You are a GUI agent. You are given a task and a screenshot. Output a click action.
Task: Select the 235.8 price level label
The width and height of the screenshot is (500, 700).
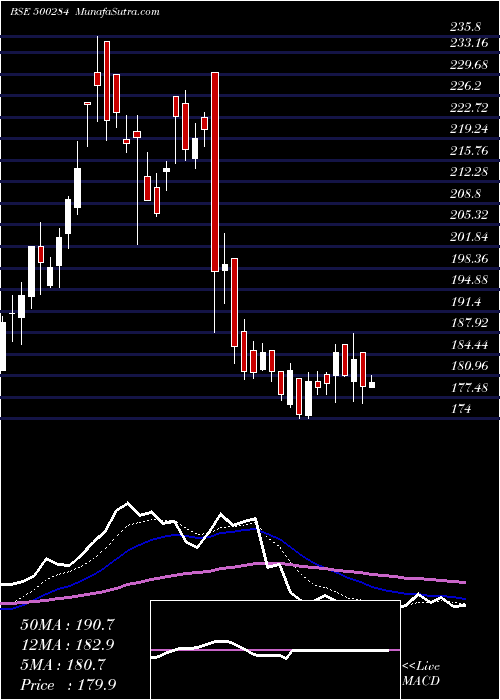click(465, 27)
